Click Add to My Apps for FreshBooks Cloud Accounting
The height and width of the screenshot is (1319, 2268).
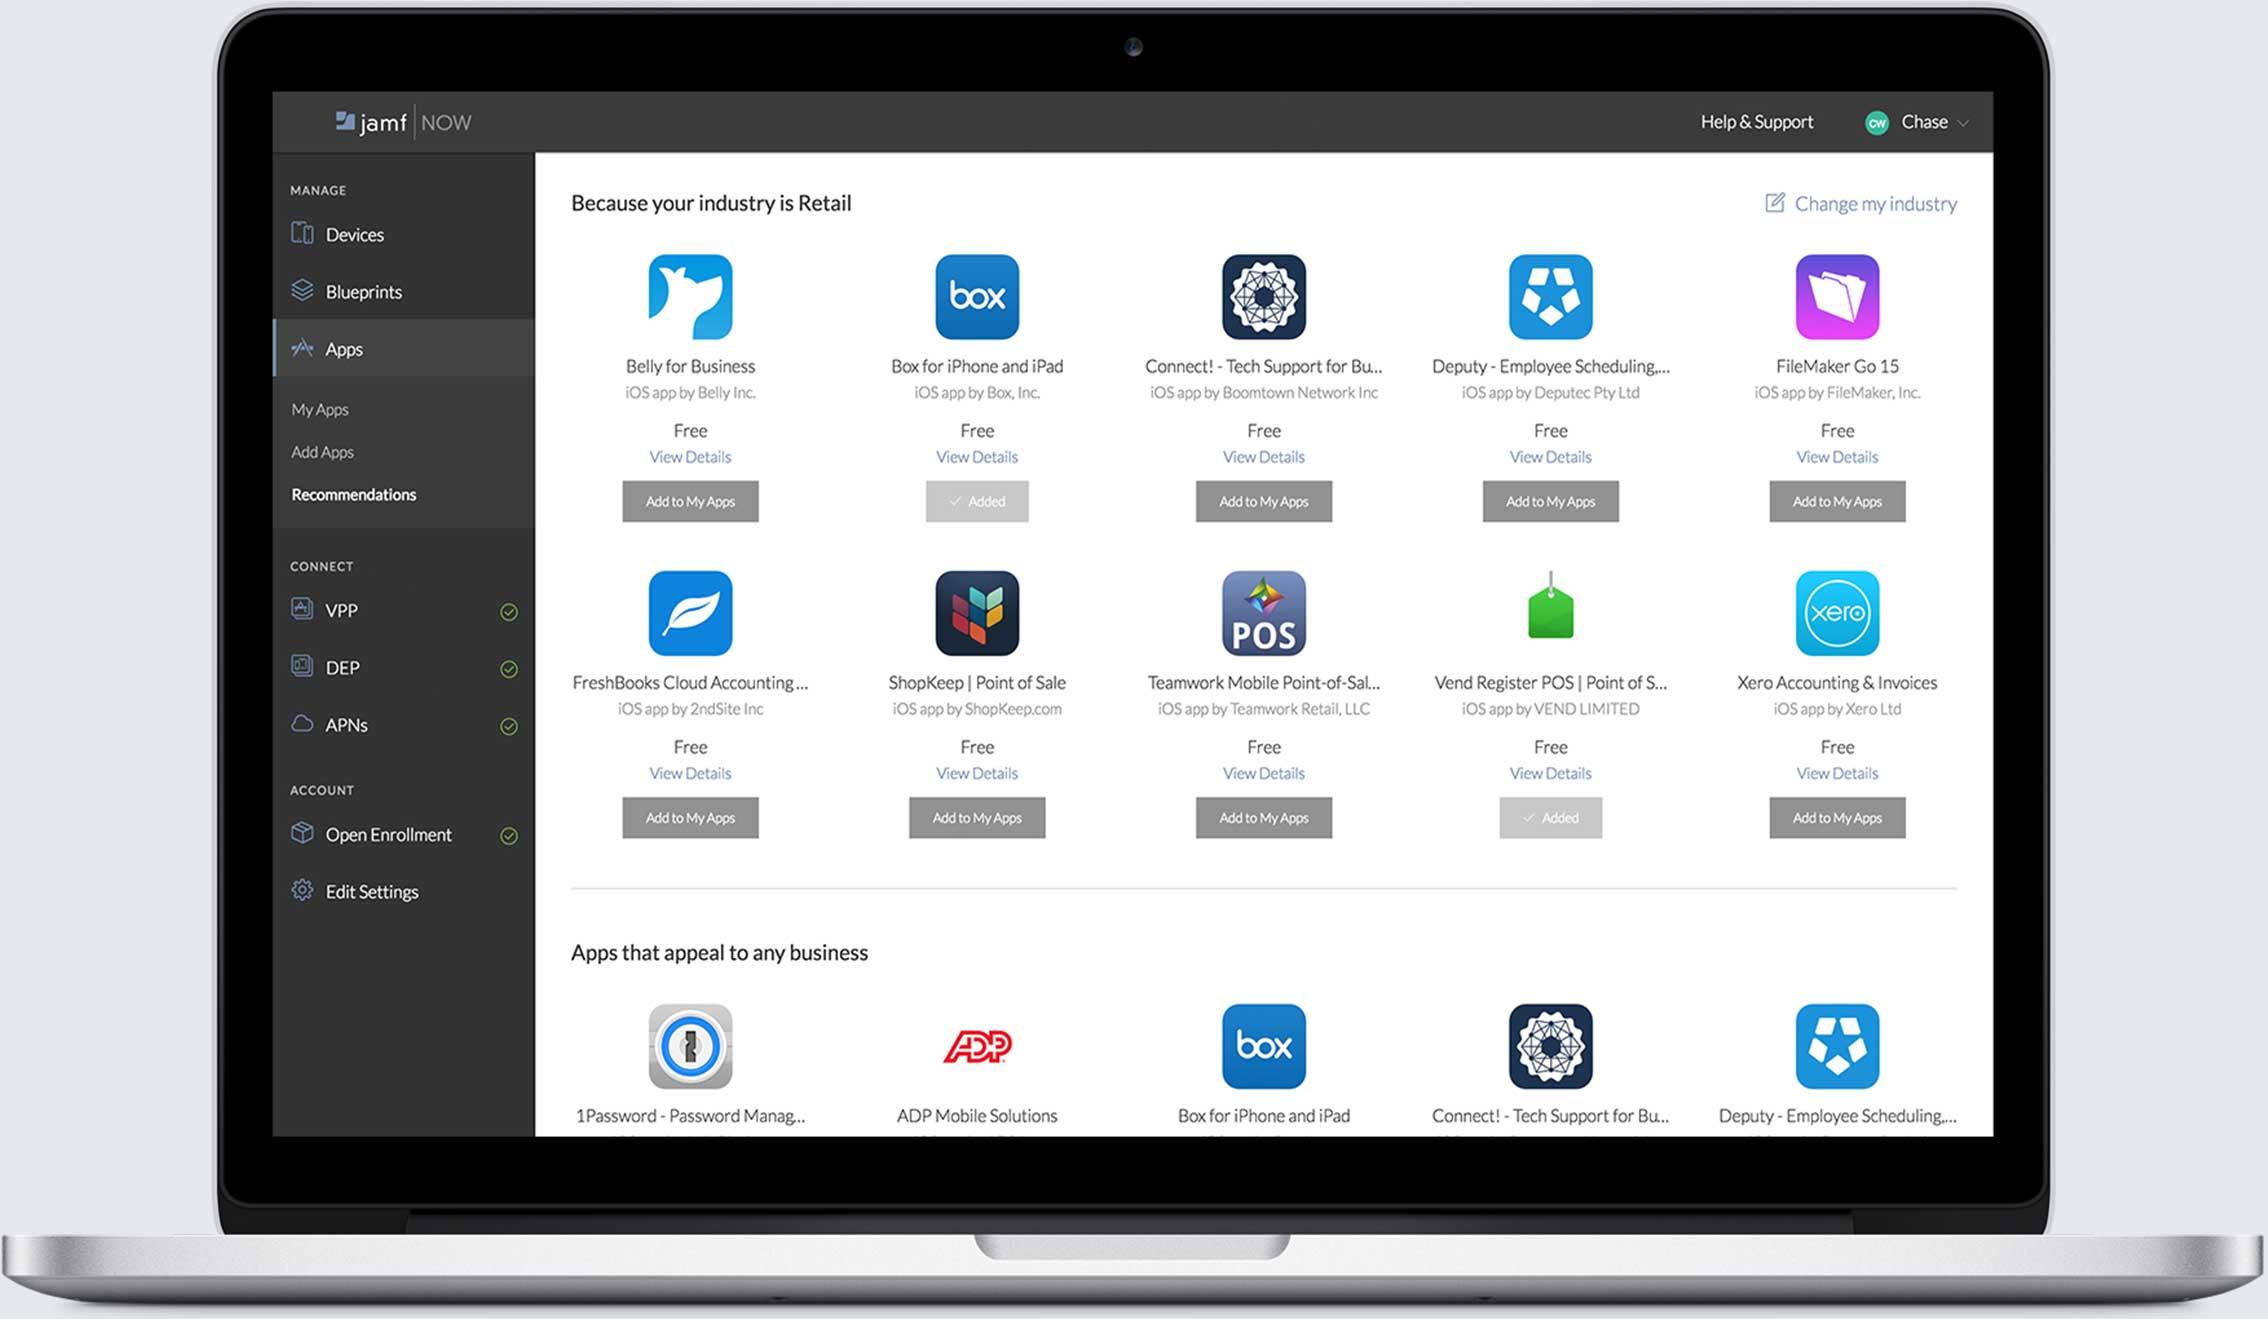tap(691, 817)
